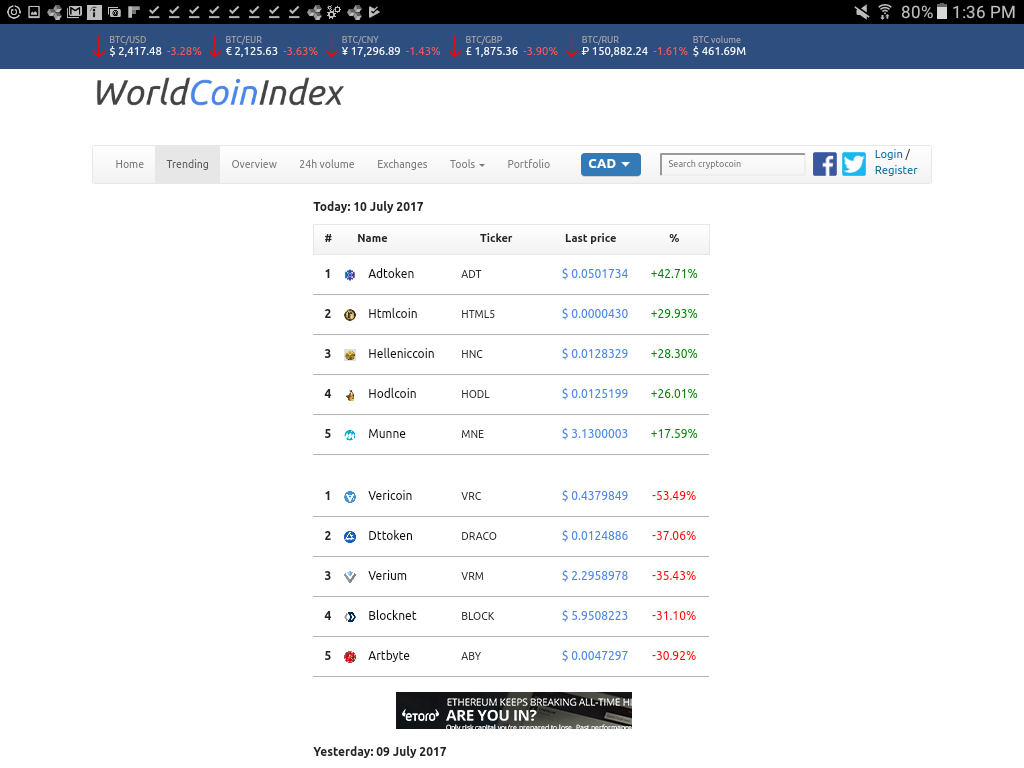Click the Helleniccoin coin icon

[x=350, y=355]
